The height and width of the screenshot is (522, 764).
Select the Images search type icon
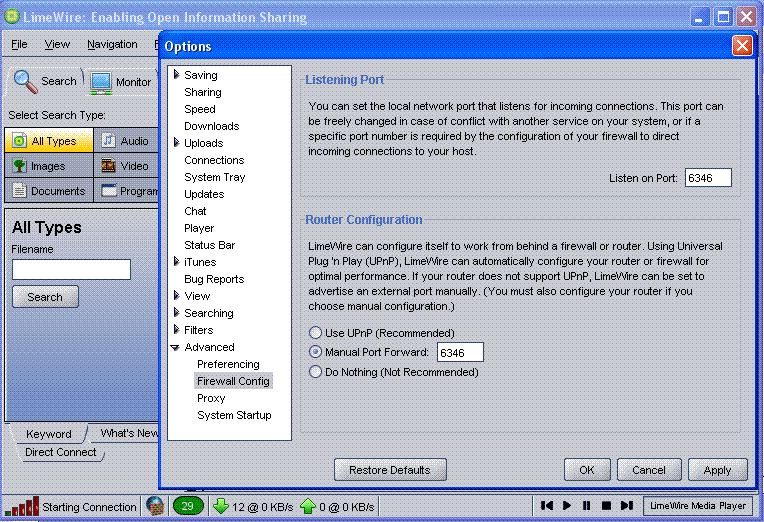click(x=19, y=166)
